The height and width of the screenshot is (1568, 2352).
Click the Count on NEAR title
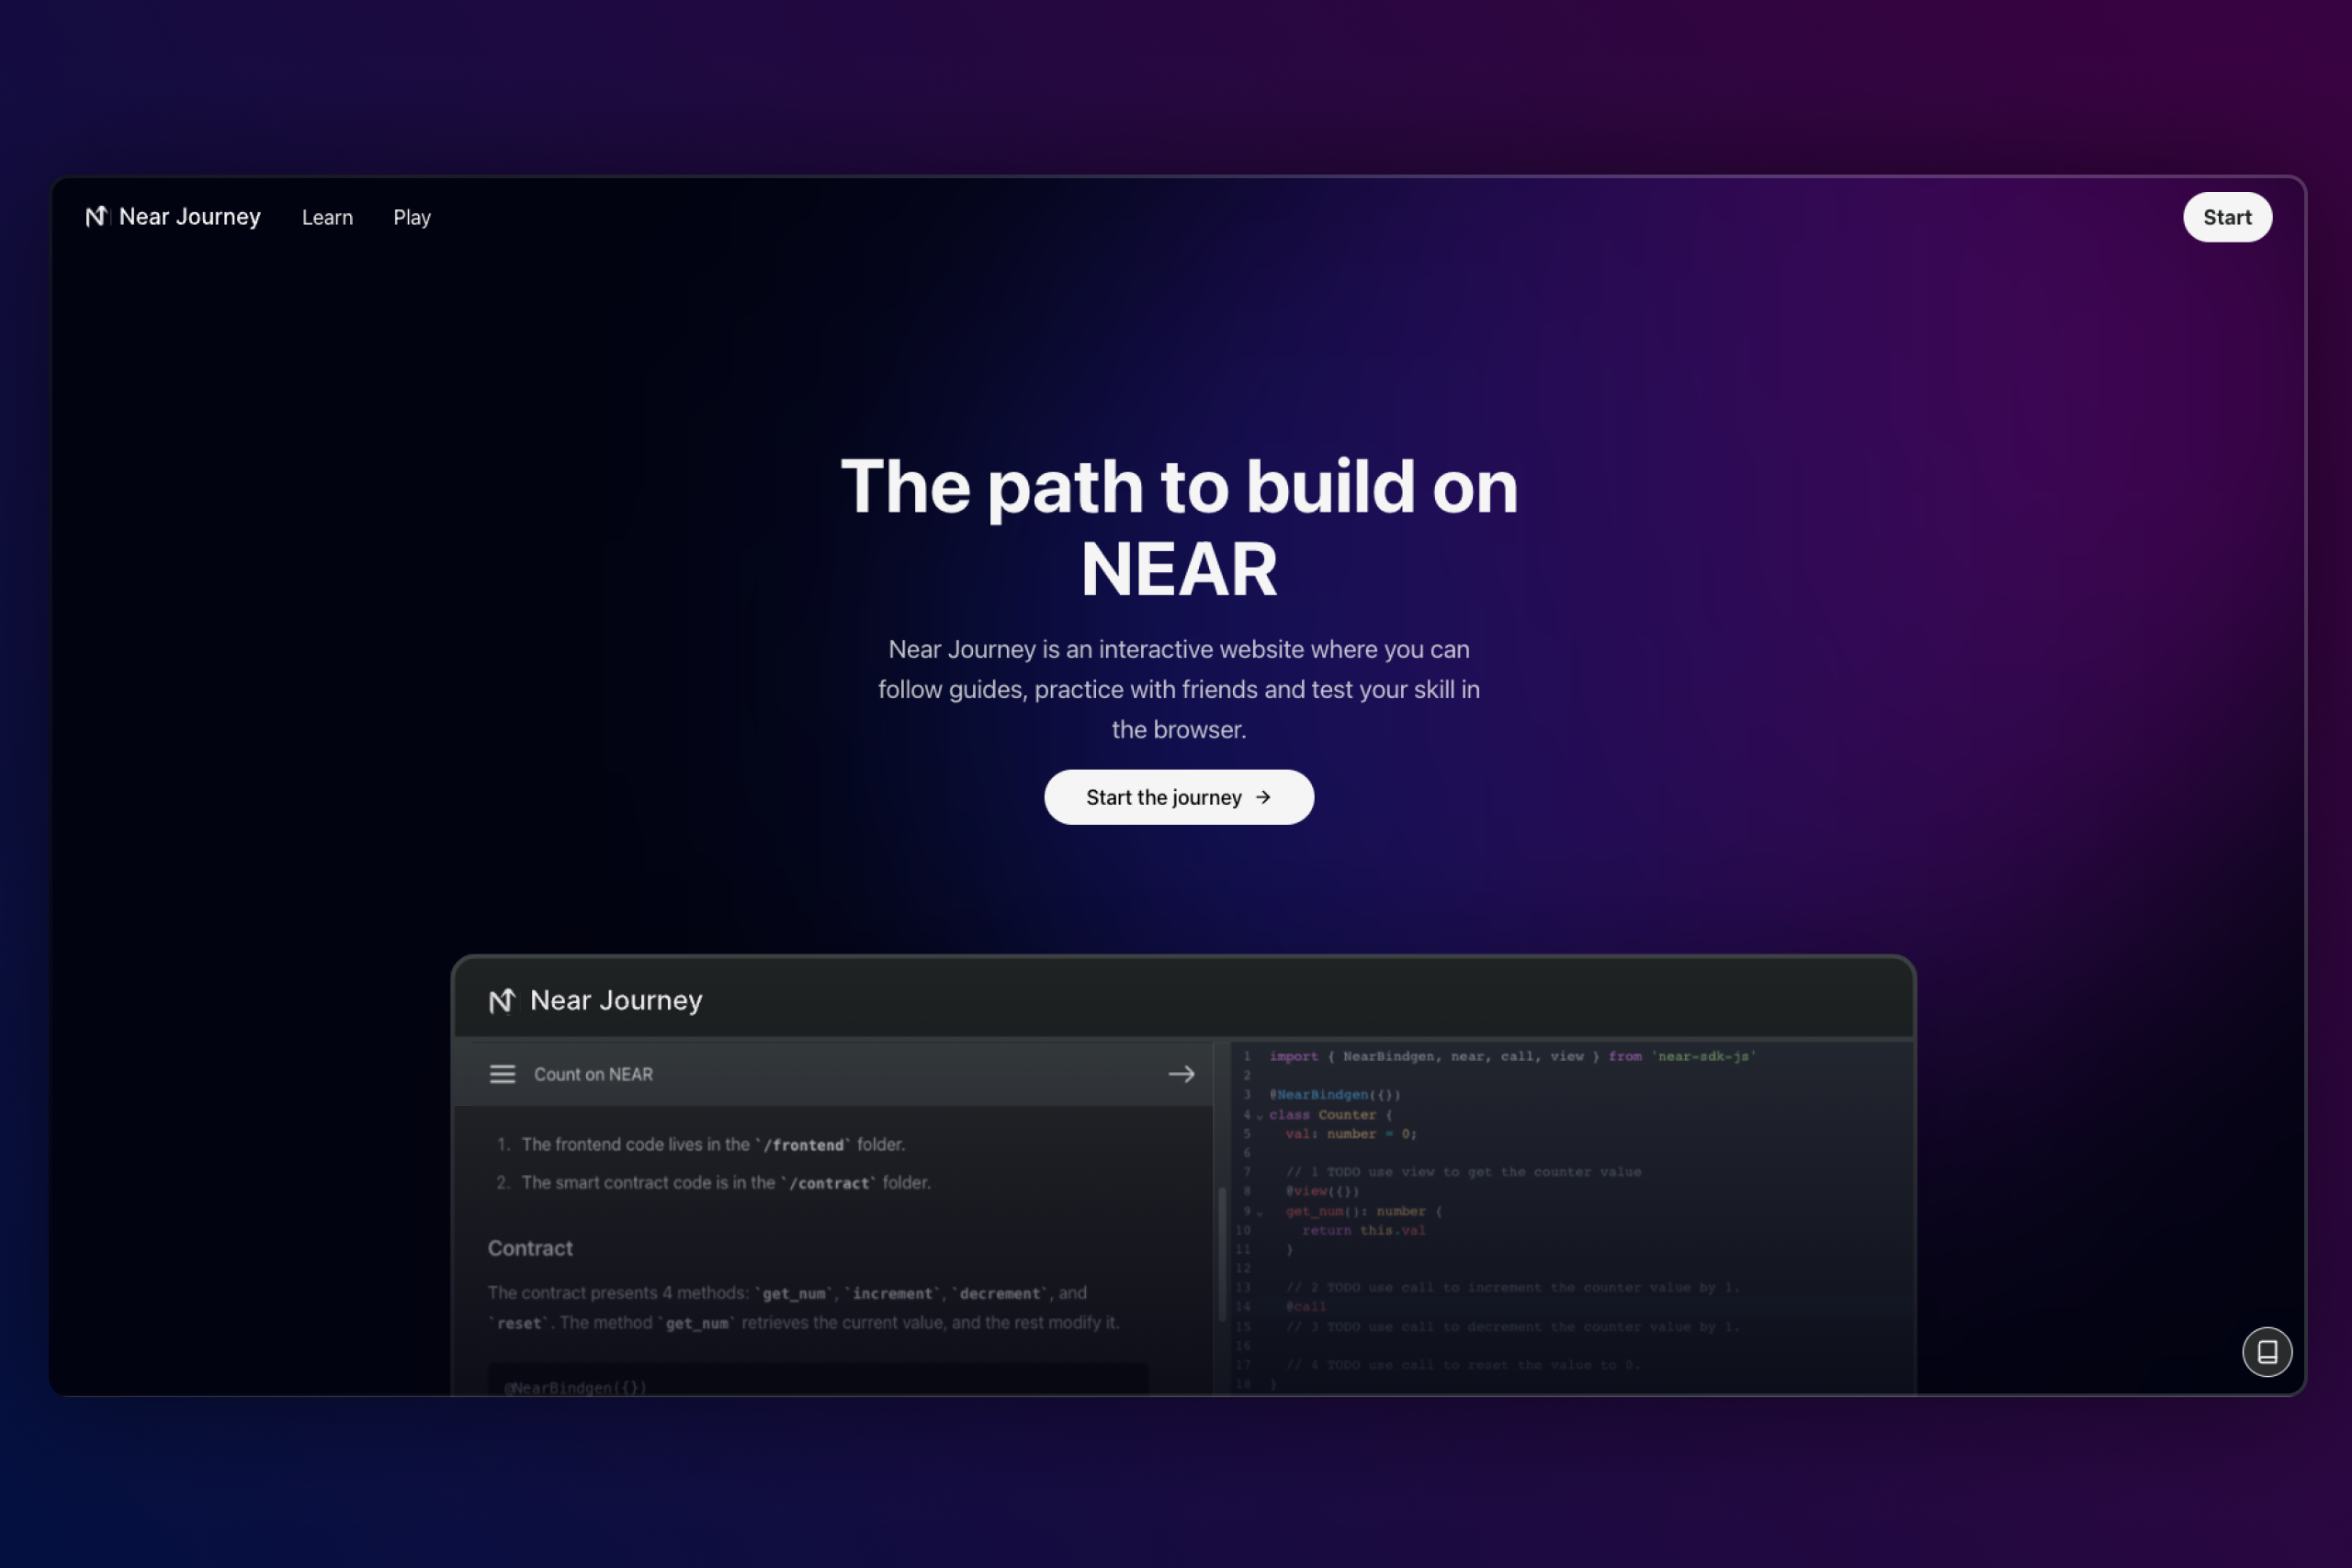593,1074
